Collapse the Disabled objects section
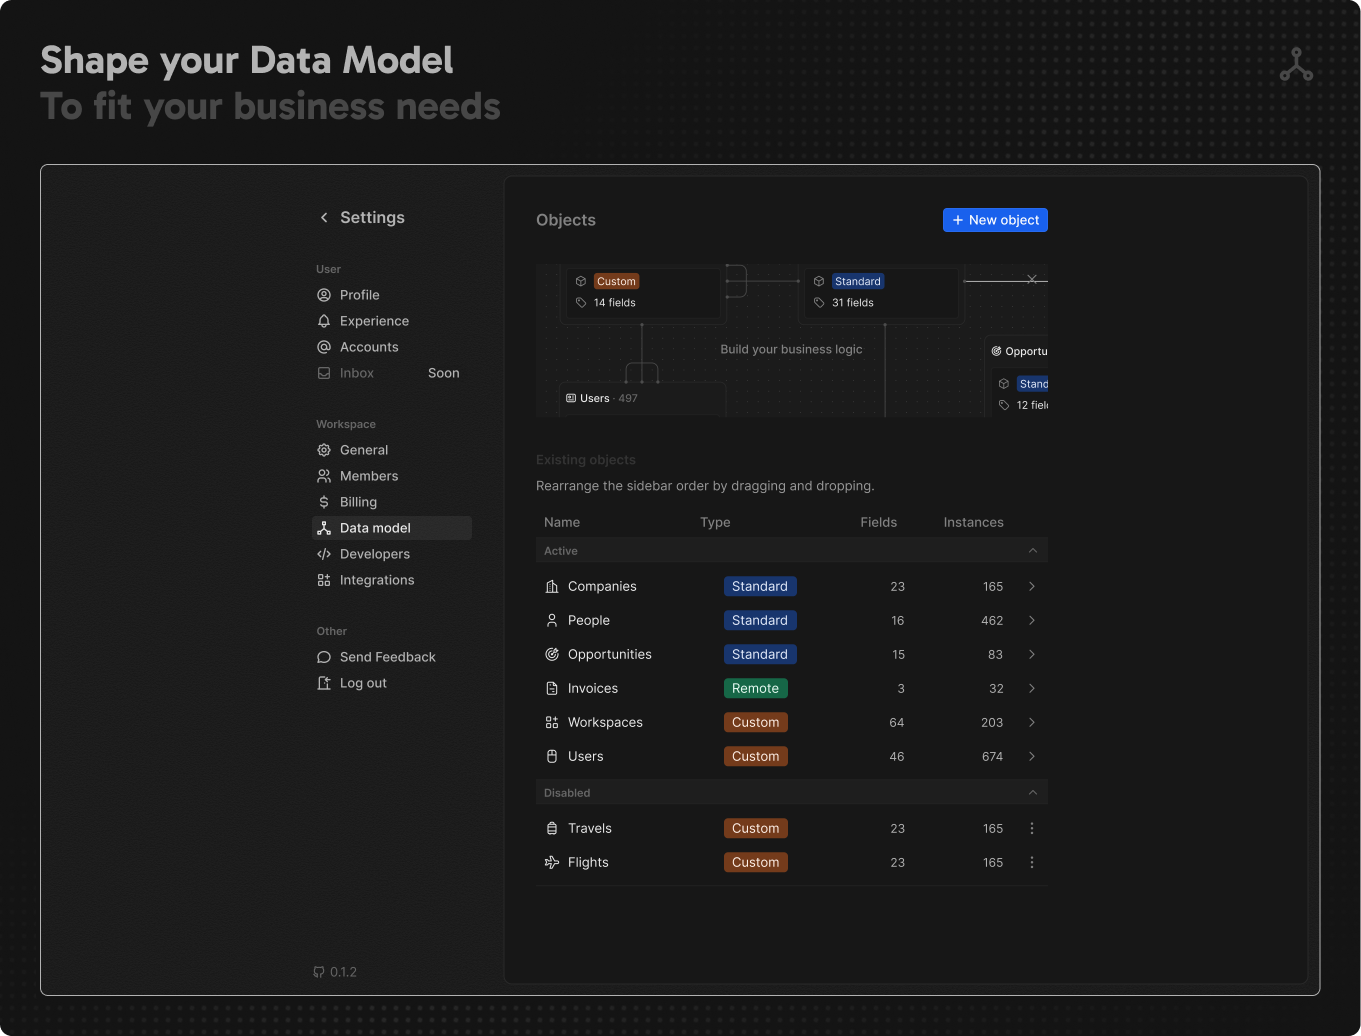Screen dimensions: 1361x1036 click(x=1033, y=793)
